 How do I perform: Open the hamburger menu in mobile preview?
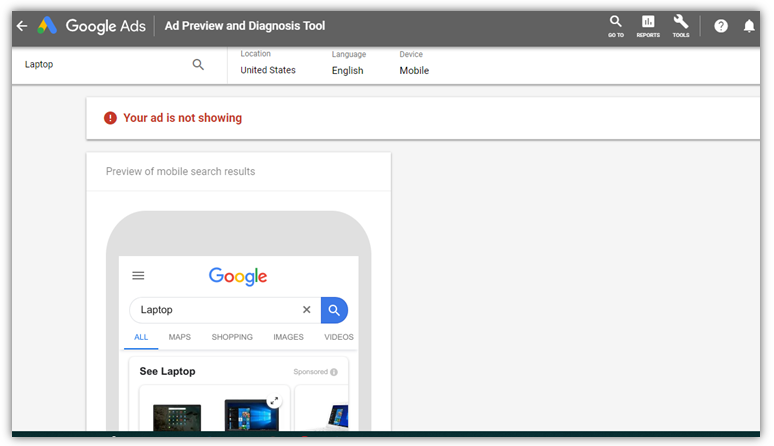click(x=138, y=275)
